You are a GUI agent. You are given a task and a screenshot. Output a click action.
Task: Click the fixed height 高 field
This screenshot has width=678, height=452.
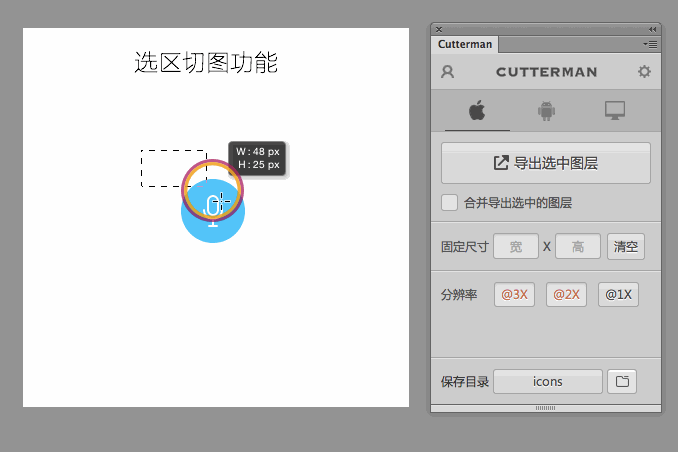coord(577,246)
